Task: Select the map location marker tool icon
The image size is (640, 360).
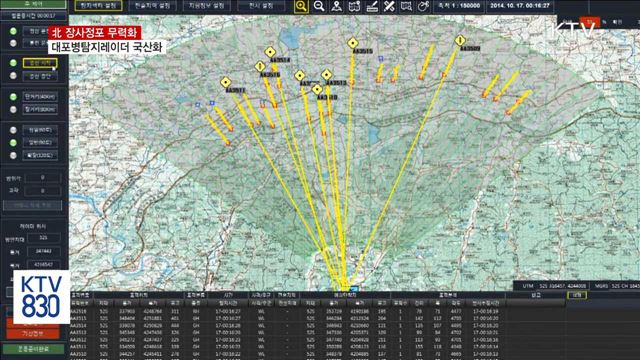Action: 336,6
